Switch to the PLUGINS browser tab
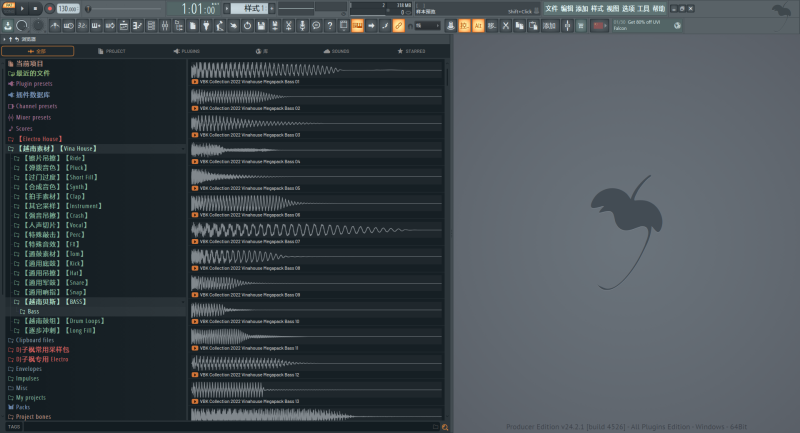Screen dimensions: 800x433 (x=186, y=50)
